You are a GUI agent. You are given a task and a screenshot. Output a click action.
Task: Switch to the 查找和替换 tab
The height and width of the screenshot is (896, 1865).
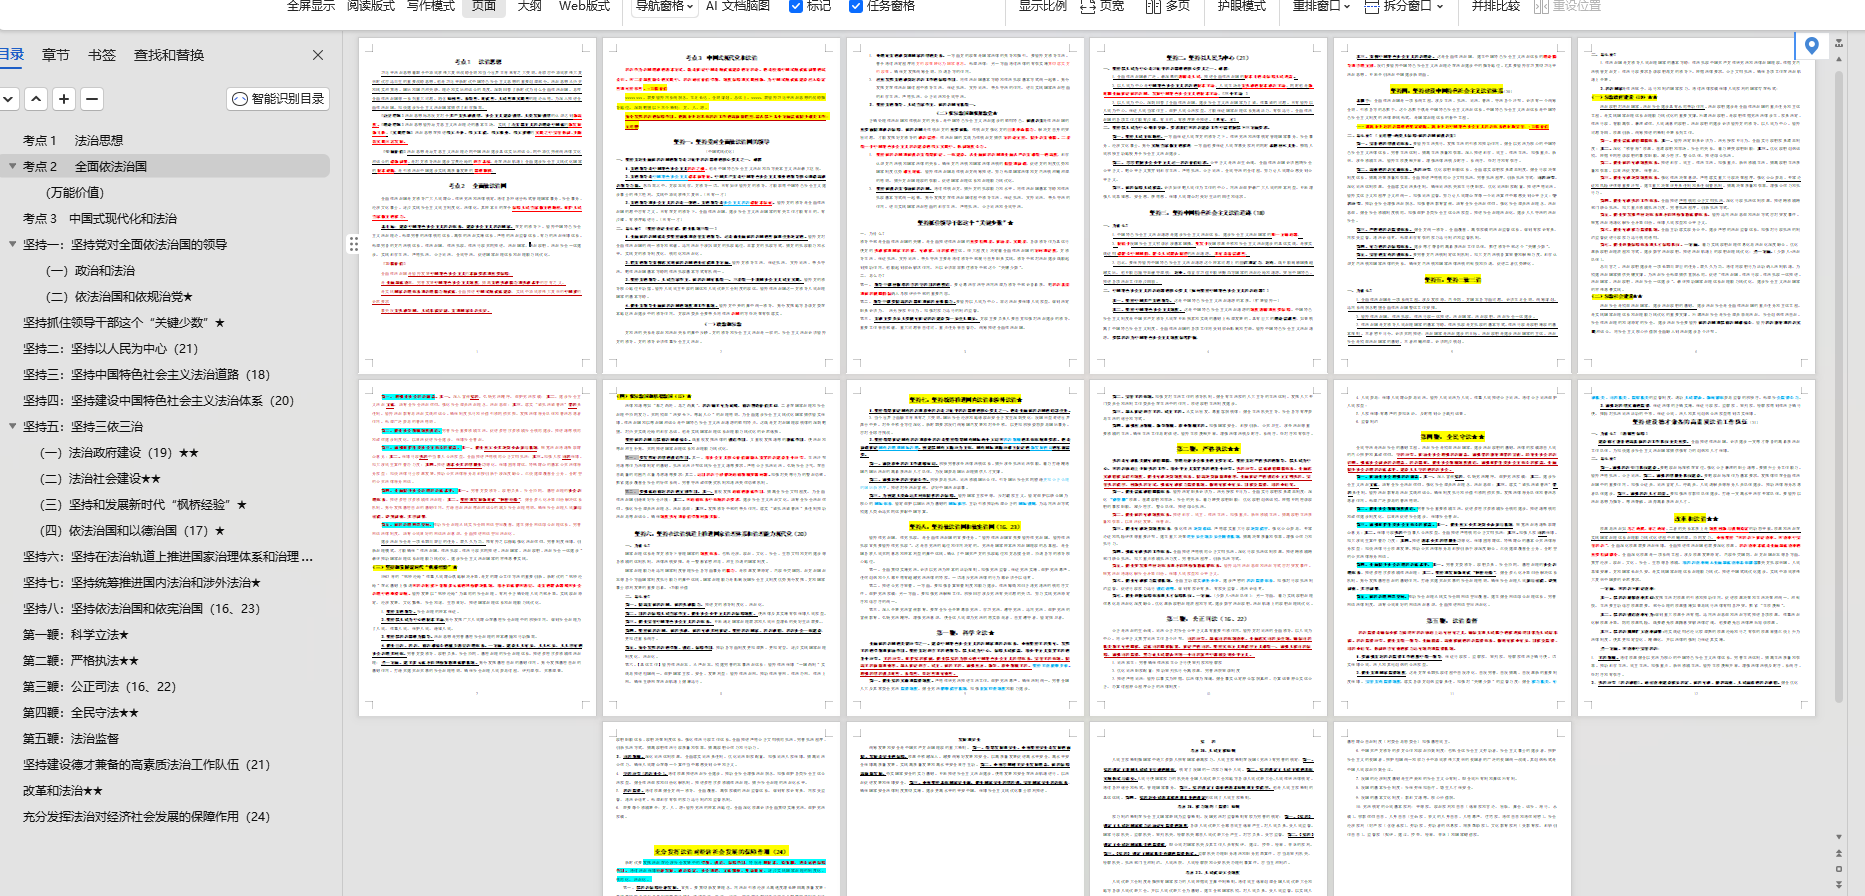click(169, 55)
